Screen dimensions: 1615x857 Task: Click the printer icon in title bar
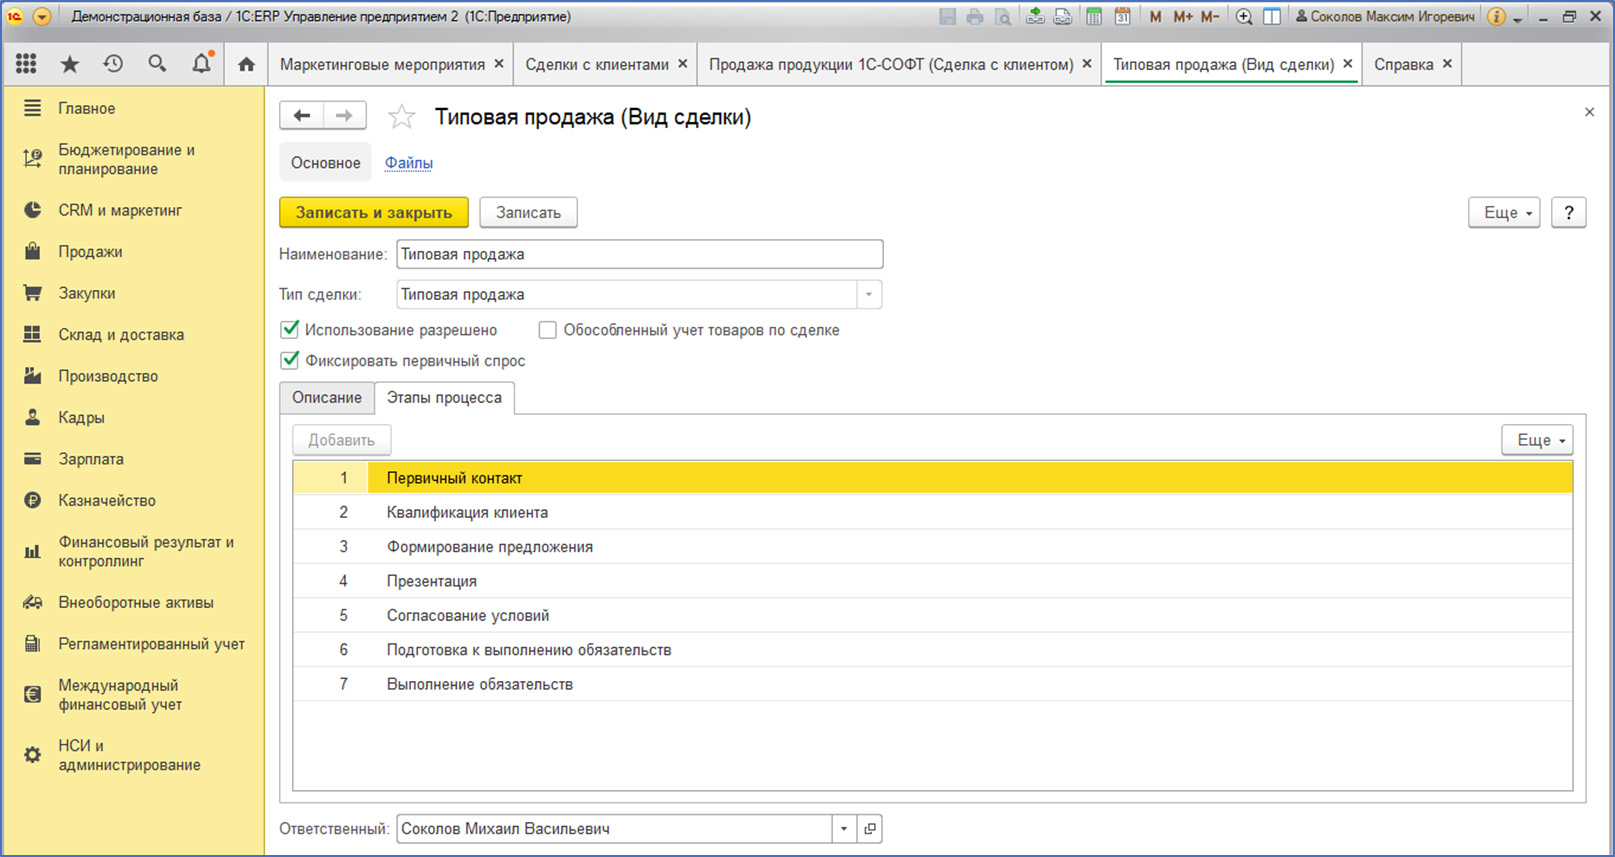pyautogui.click(x=975, y=17)
